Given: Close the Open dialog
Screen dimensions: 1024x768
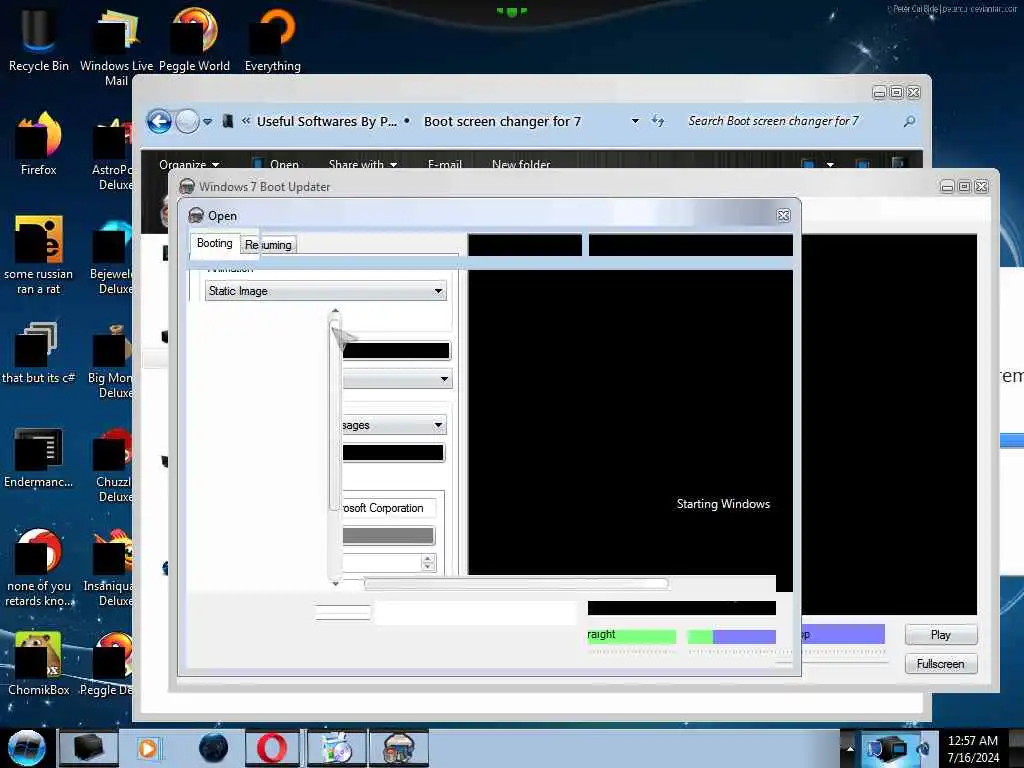Looking at the screenshot, I should (x=784, y=216).
